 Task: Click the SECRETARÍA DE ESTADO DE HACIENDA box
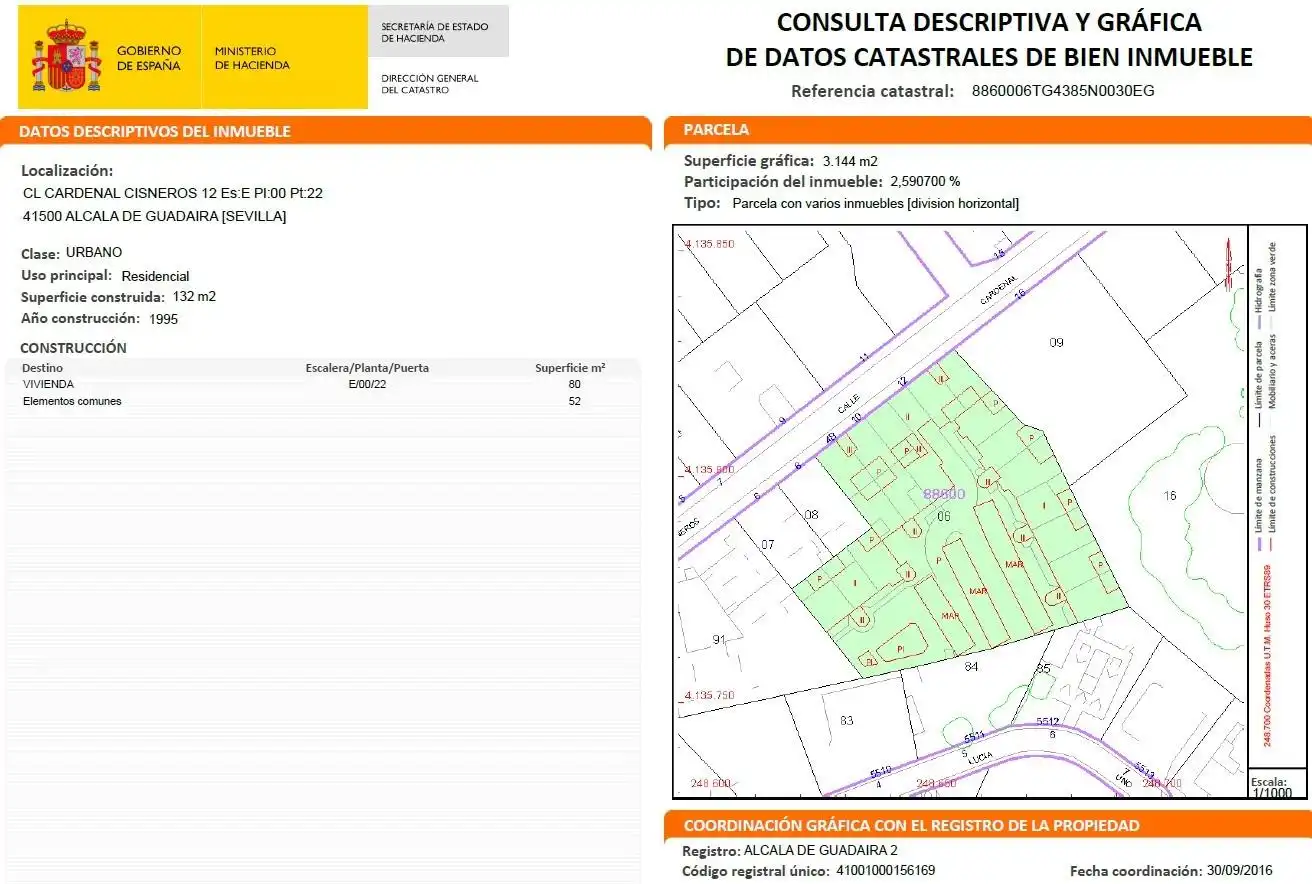point(438,32)
